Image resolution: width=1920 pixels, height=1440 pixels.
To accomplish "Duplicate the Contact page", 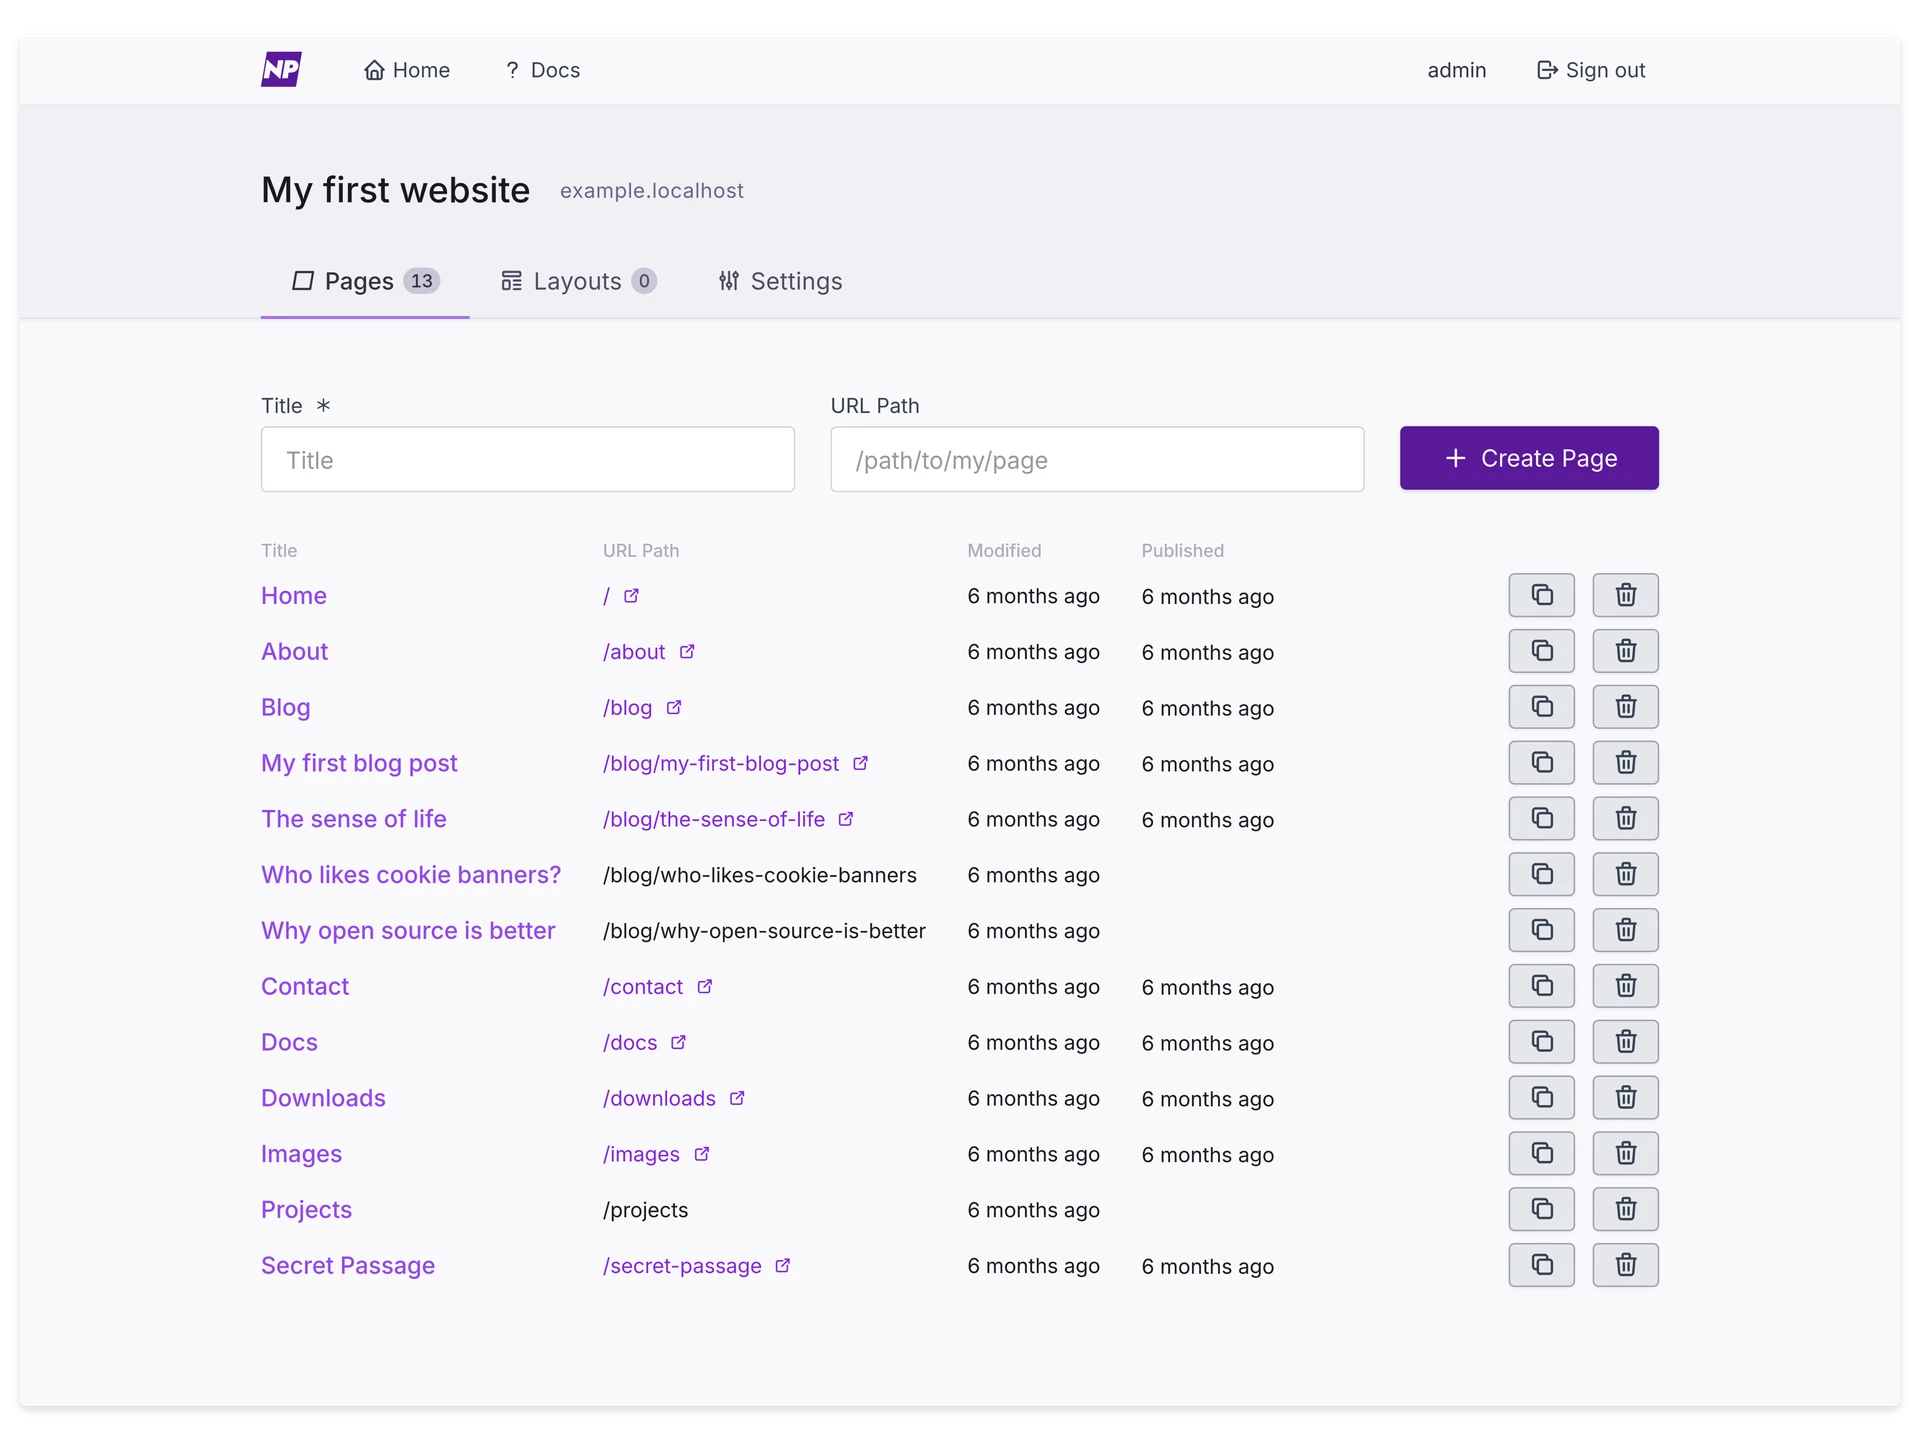I will (x=1541, y=986).
